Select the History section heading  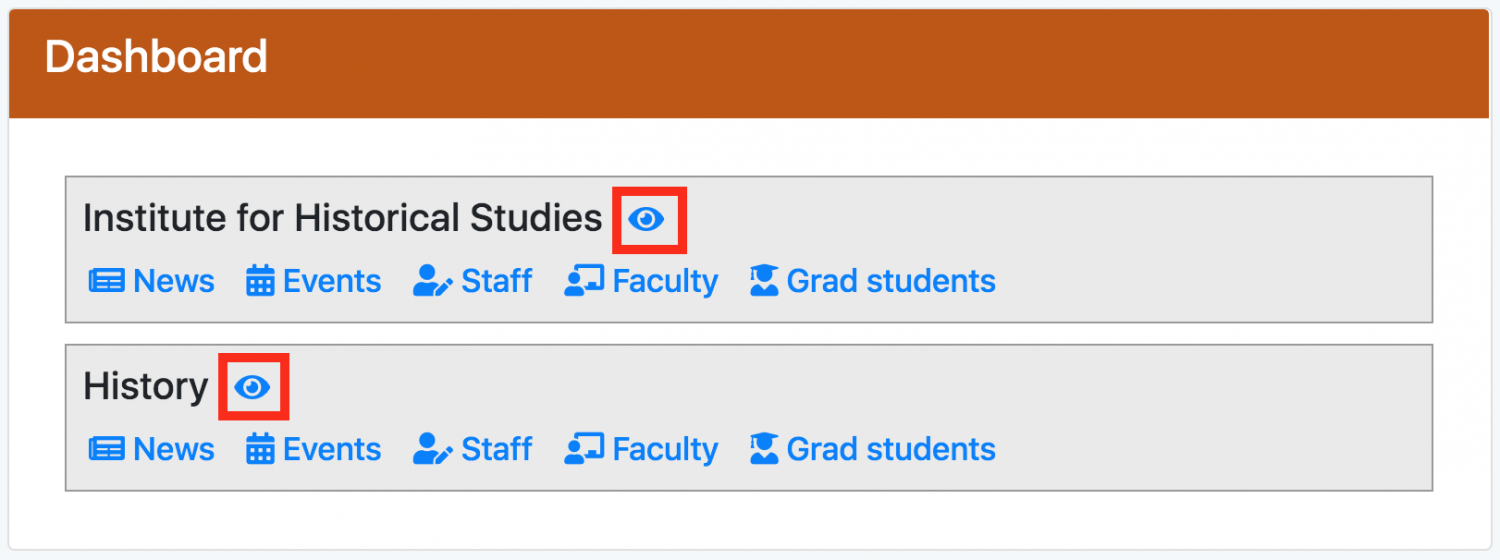tap(146, 387)
